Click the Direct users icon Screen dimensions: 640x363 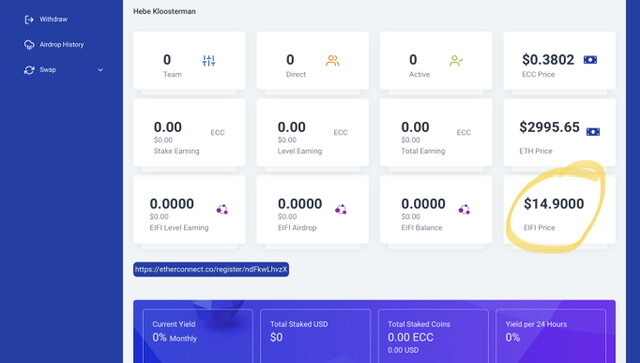point(332,61)
